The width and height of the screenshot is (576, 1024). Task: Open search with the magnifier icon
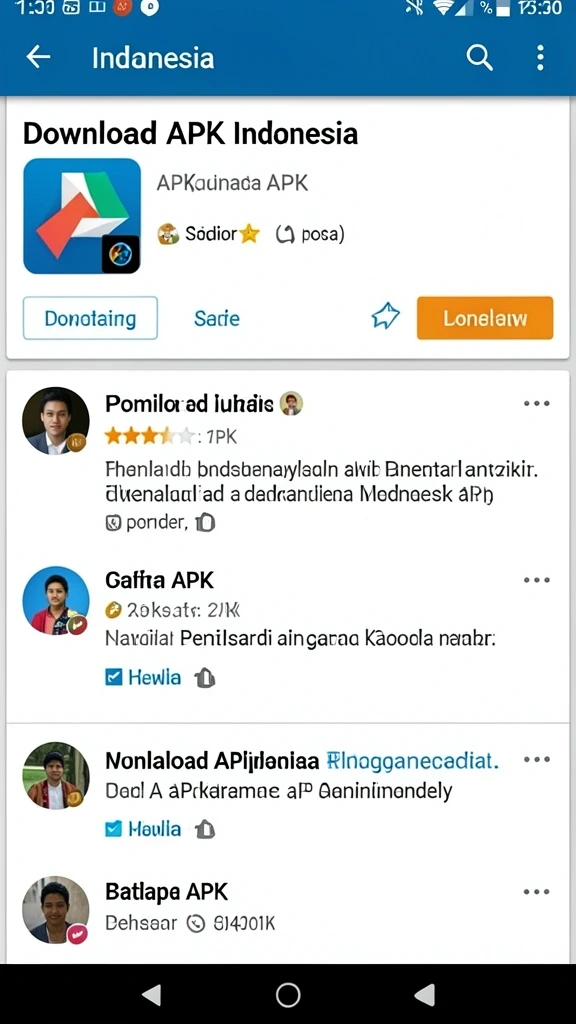pos(479,57)
